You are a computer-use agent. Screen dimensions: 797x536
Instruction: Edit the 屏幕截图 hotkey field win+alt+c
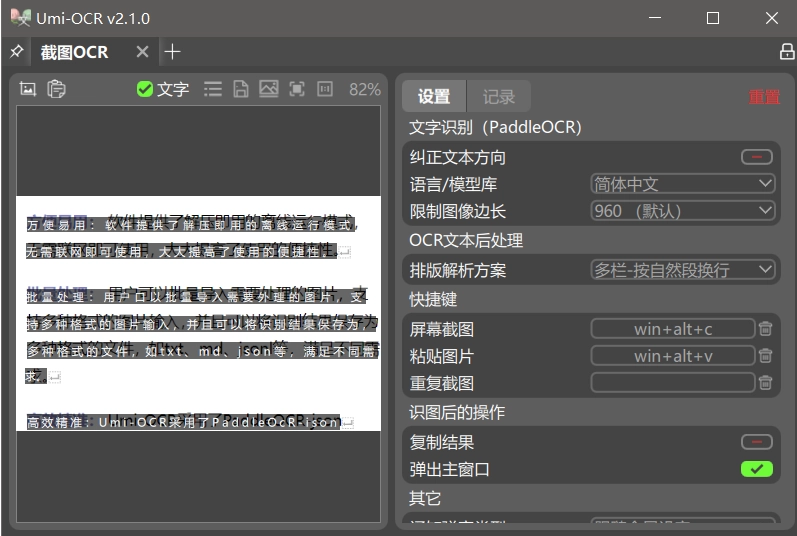[672, 329]
